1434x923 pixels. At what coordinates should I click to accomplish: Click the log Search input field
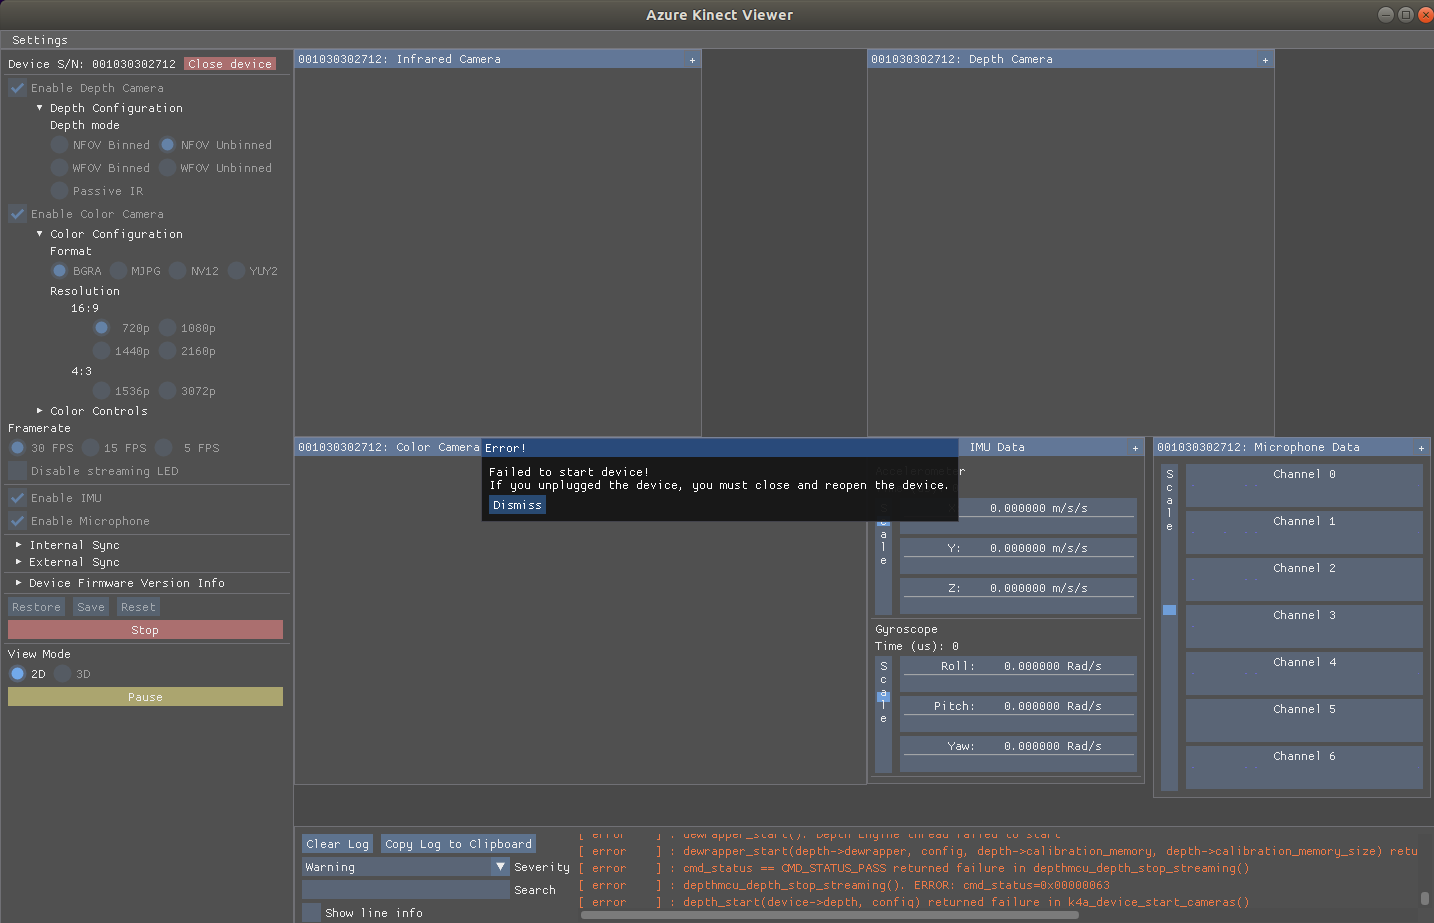coord(405,889)
